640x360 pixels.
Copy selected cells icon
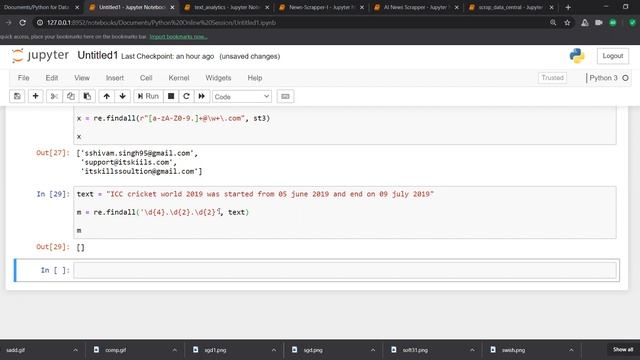[x=71, y=96]
